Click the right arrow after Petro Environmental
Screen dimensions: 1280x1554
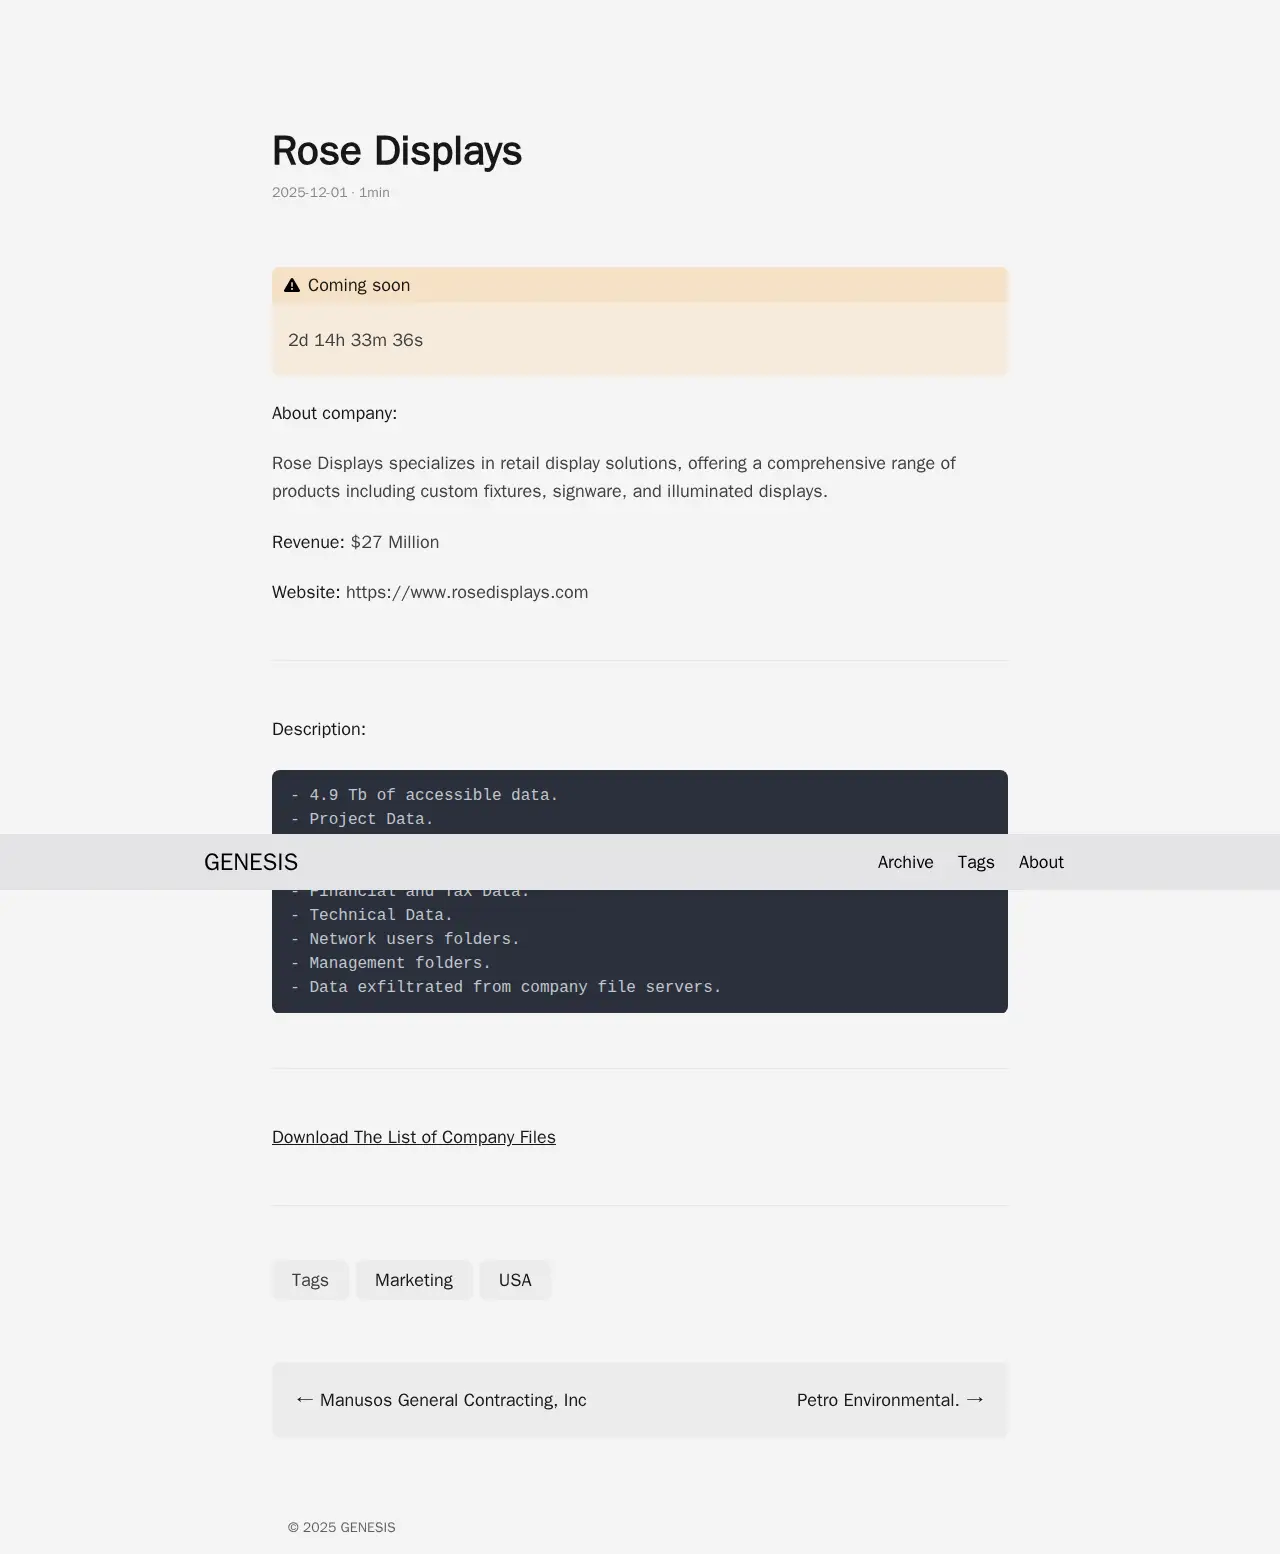(975, 1399)
